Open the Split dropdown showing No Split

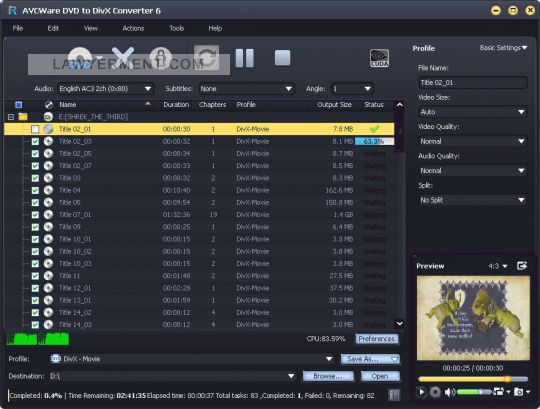coord(472,200)
